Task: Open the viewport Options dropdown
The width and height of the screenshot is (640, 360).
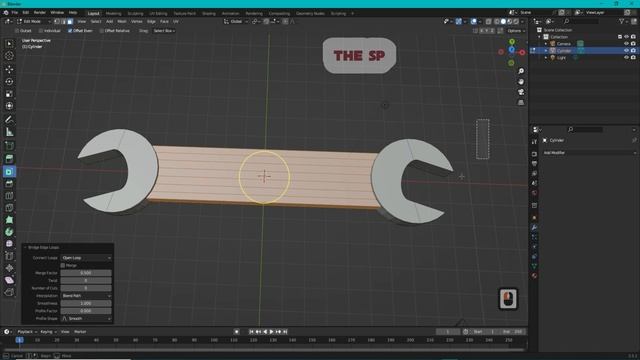Action: point(516,31)
